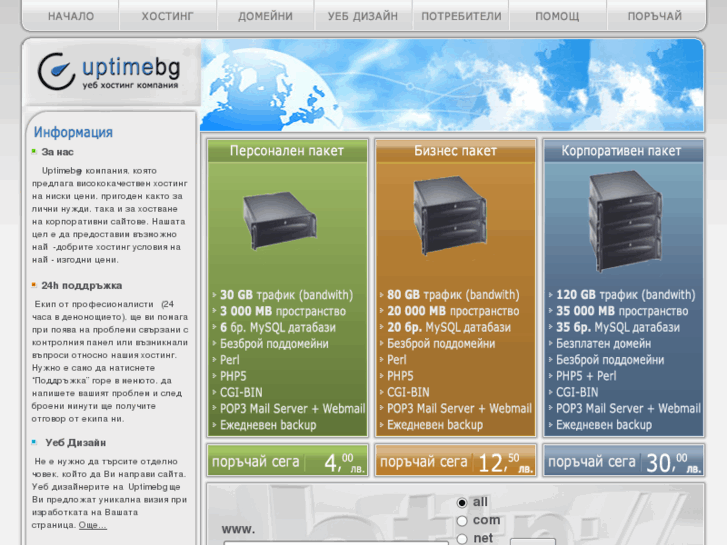Click 'Ежедневен backup' in personal package
Screen dimensions: 727x545
(x=268, y=425)
